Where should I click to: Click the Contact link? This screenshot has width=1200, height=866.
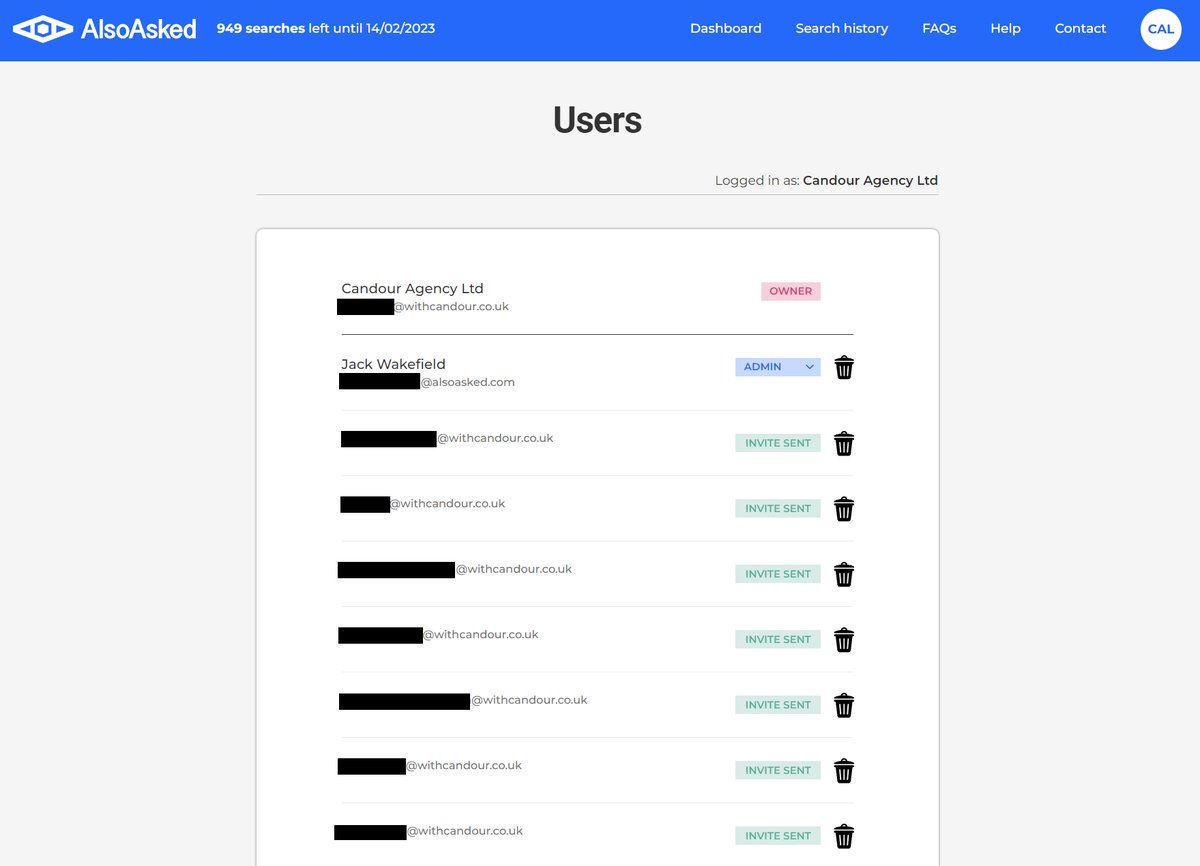[1080, 28]
